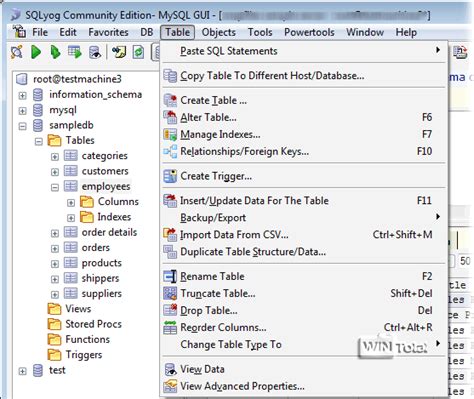Viewport: 474px width, 399px height.
Task: Collapse the employees table node
Action: (55, 187)
